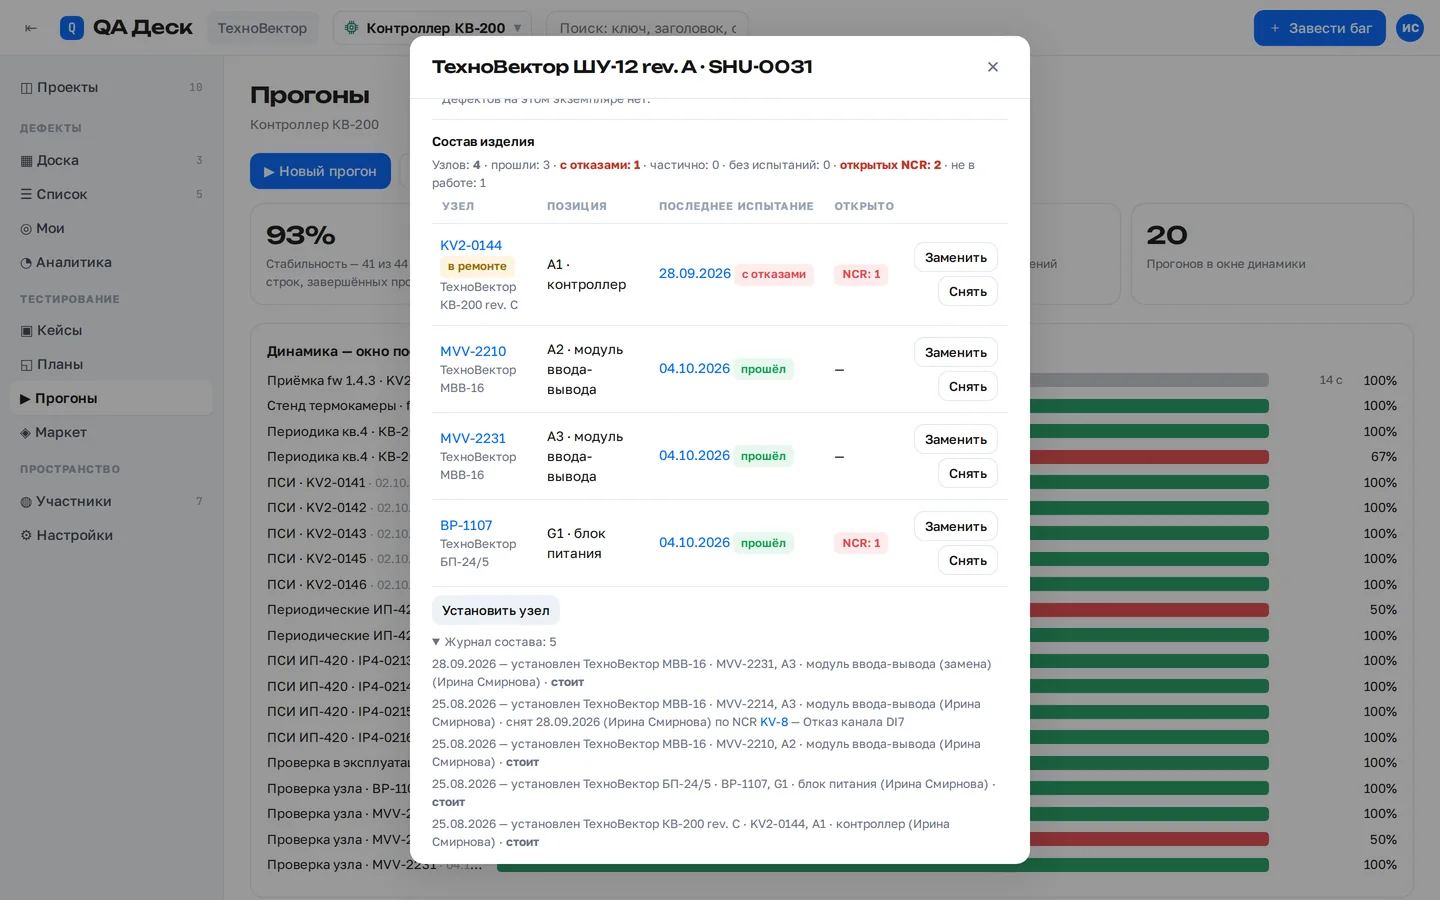The height and width of the screenshot is (900, 1440).
Task: Open node link KV2-0144
Action: pos(471,245)
